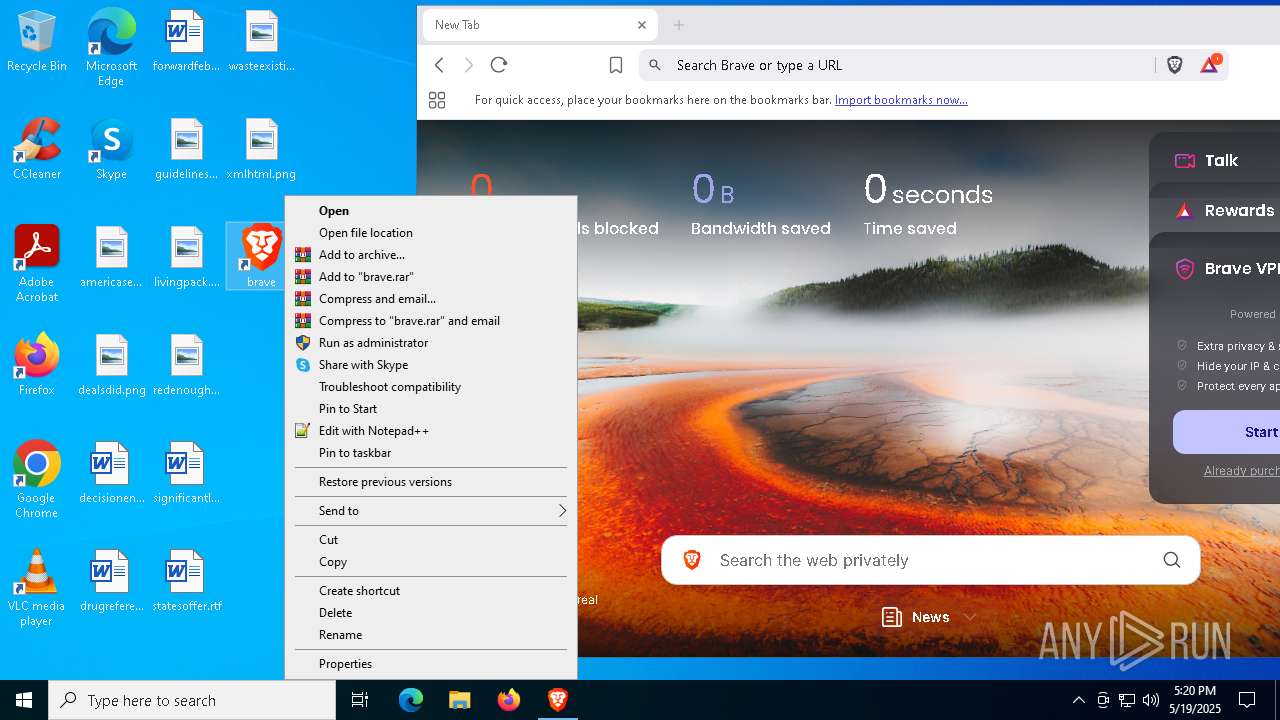
Task: Reload the page in Brave
Action: 499,65
